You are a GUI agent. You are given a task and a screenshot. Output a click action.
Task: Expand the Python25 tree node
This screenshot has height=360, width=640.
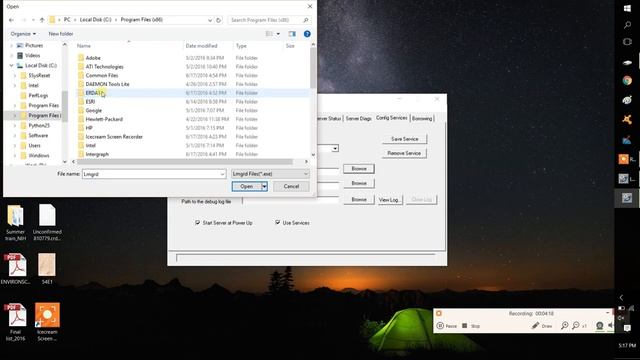click(15, 126)
